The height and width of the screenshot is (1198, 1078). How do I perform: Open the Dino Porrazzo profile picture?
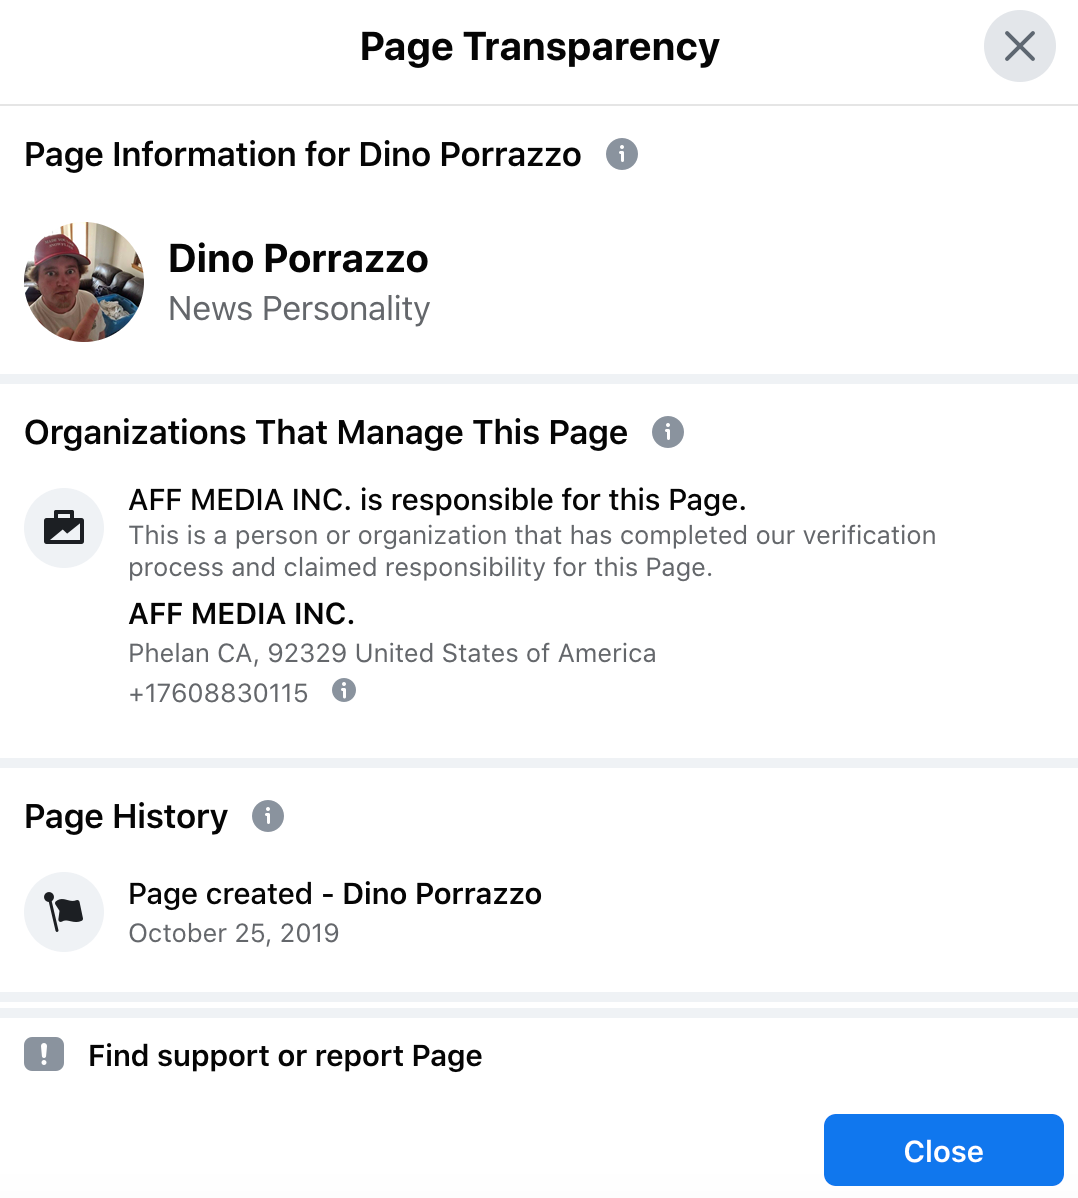(84, 283)
